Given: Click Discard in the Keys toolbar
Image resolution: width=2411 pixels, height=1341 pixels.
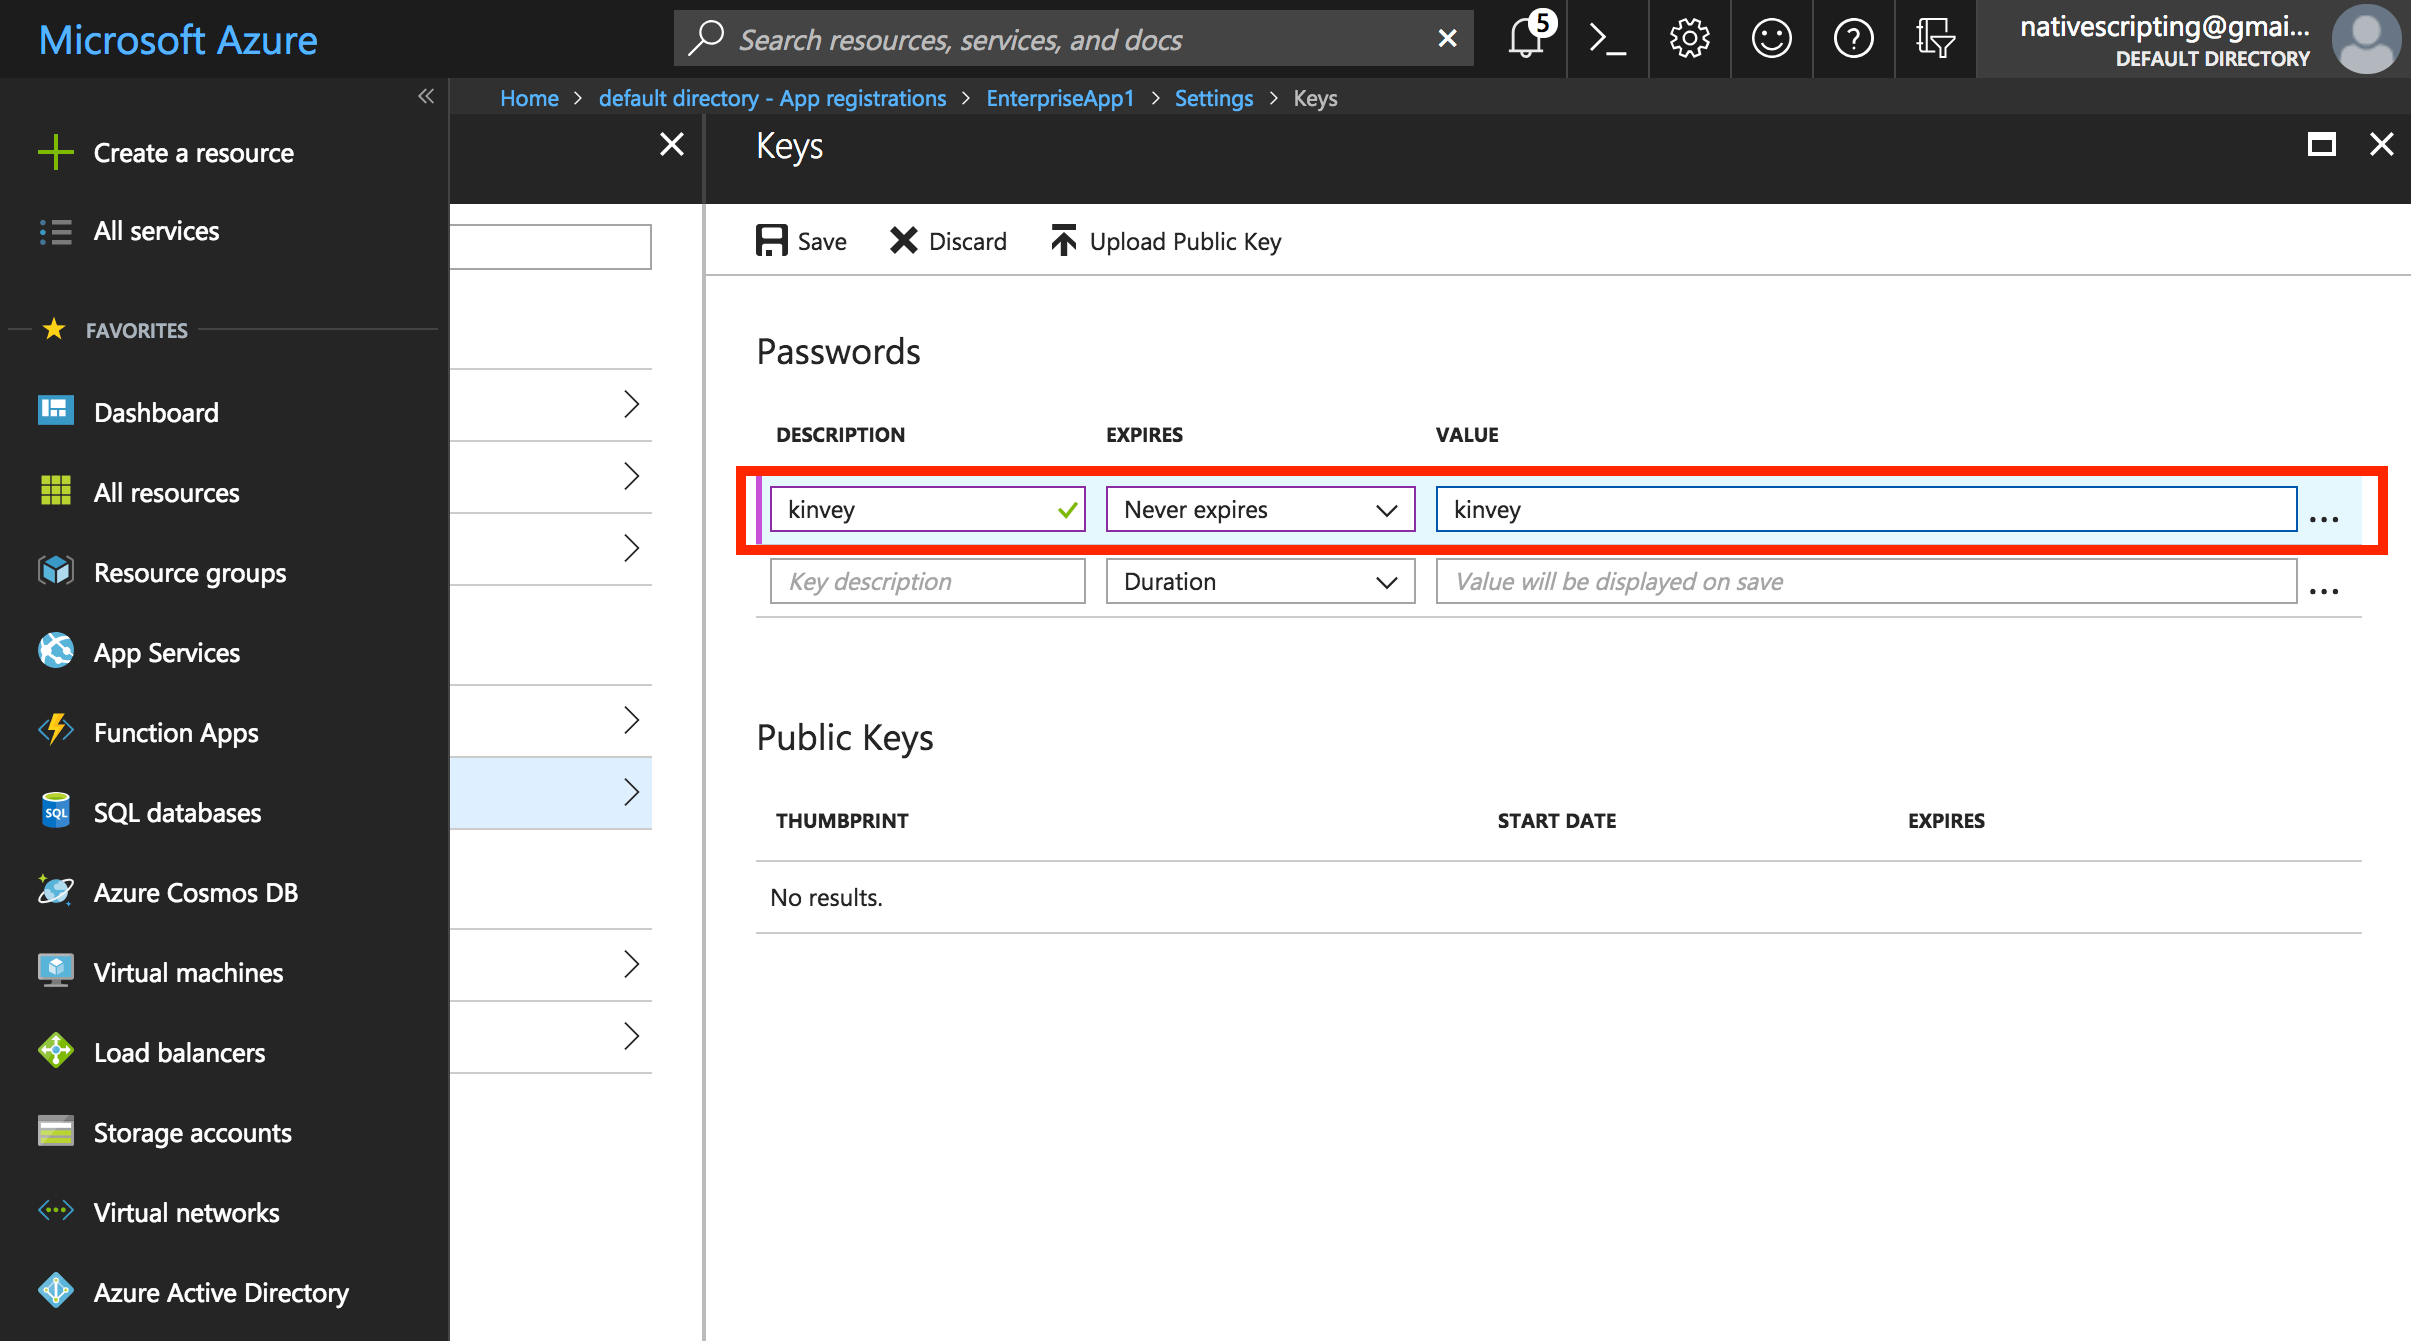Looking at the screenshot, I should 948,241.
